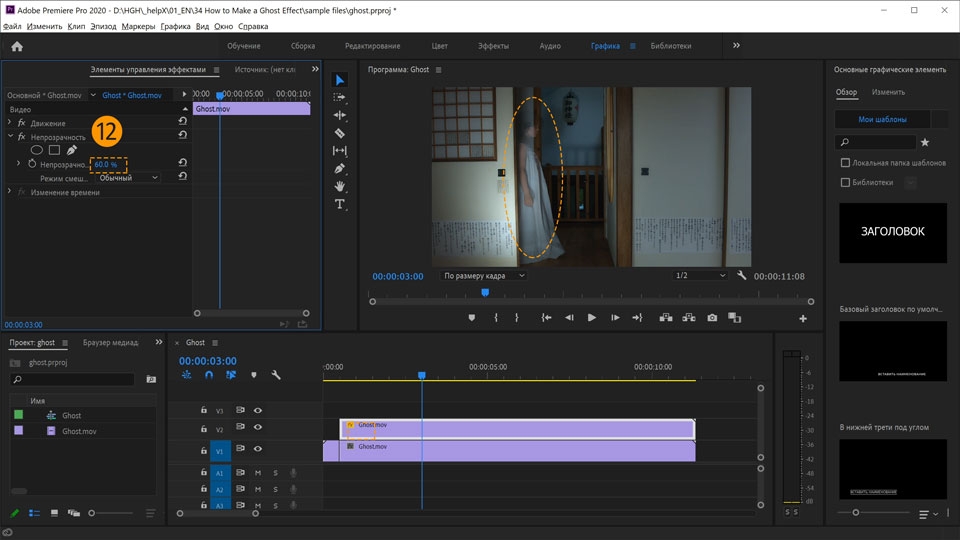Open the playback resolution 1/2 dropdown

click(700, 276)
